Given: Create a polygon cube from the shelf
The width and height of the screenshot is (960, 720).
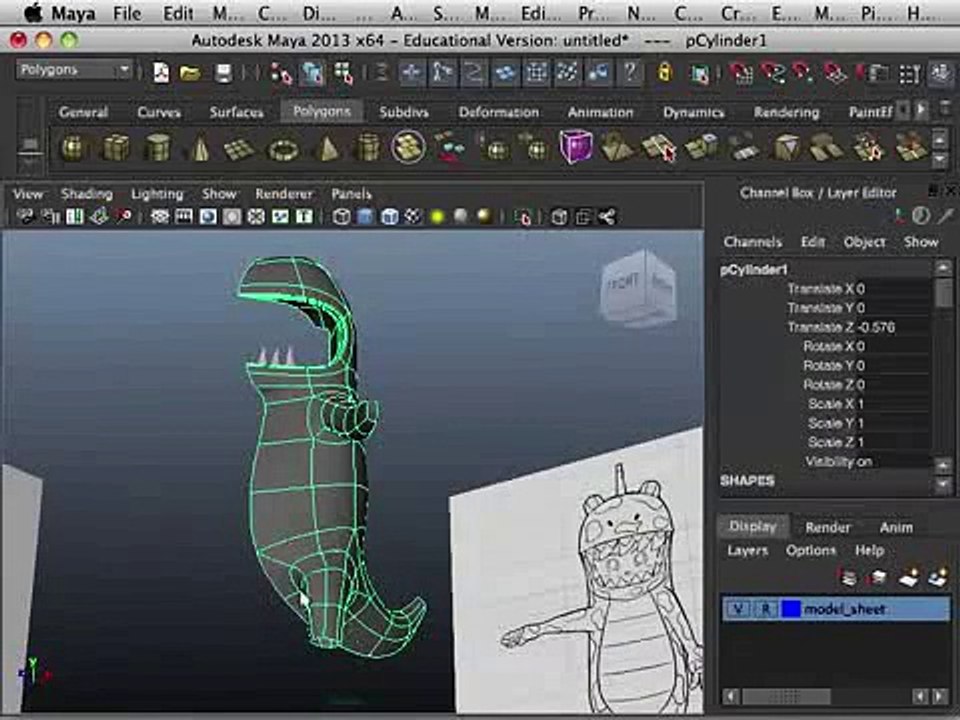Looking at the screenshot, I should tap(116, 148).
